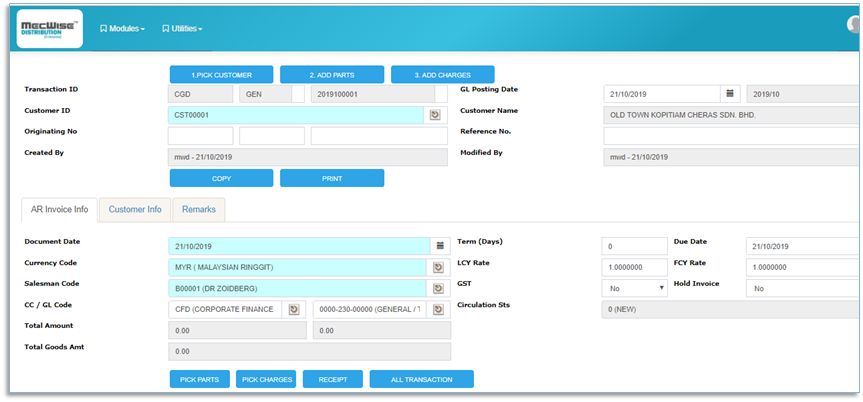Image resolution: width=863 pixels, height=402 pixels.
Task: Click the Total Goods Amt label
Action: click(x=54, y=347)
